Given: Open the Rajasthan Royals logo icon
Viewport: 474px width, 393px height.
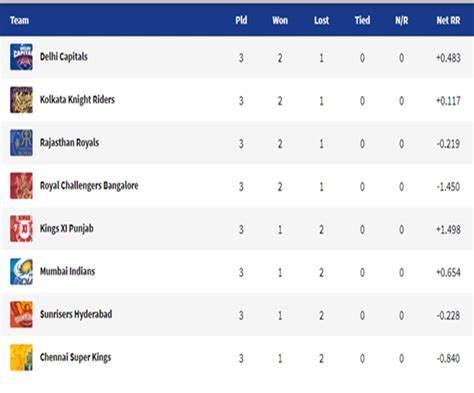Looking at the screenshot, I should pyautogui.click(x=21, y=143).
